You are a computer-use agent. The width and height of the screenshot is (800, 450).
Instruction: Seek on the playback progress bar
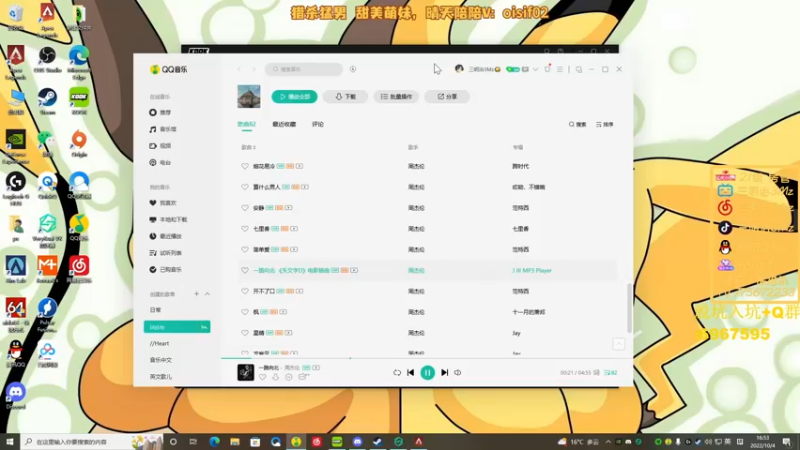[427, 358]
